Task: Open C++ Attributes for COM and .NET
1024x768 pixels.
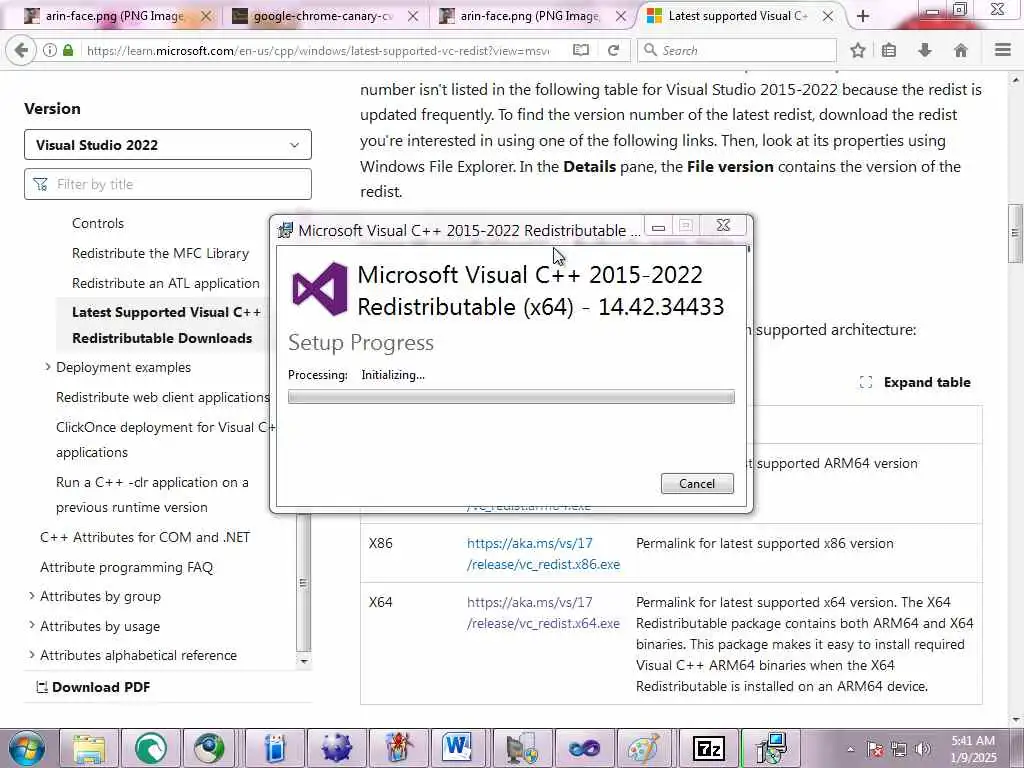Action: [x=145, y=537]
